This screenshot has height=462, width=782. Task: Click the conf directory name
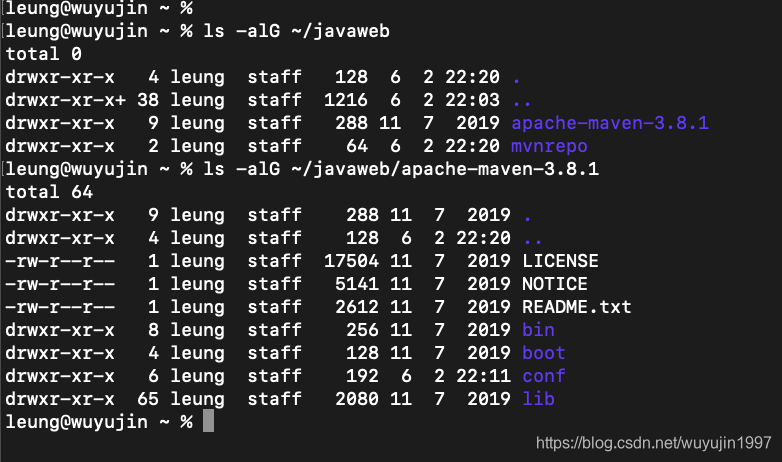pos(544,376)
